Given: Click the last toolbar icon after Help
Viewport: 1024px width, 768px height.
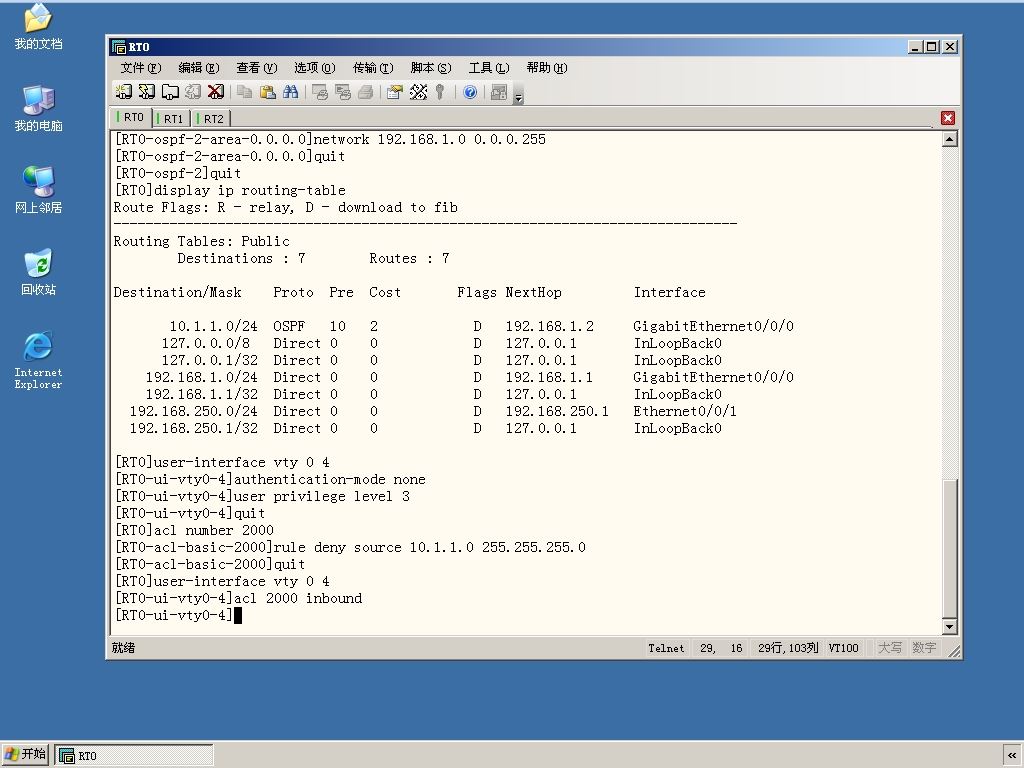Looking at the screenshot, I should pyautogui.click(x=498, y=92).
